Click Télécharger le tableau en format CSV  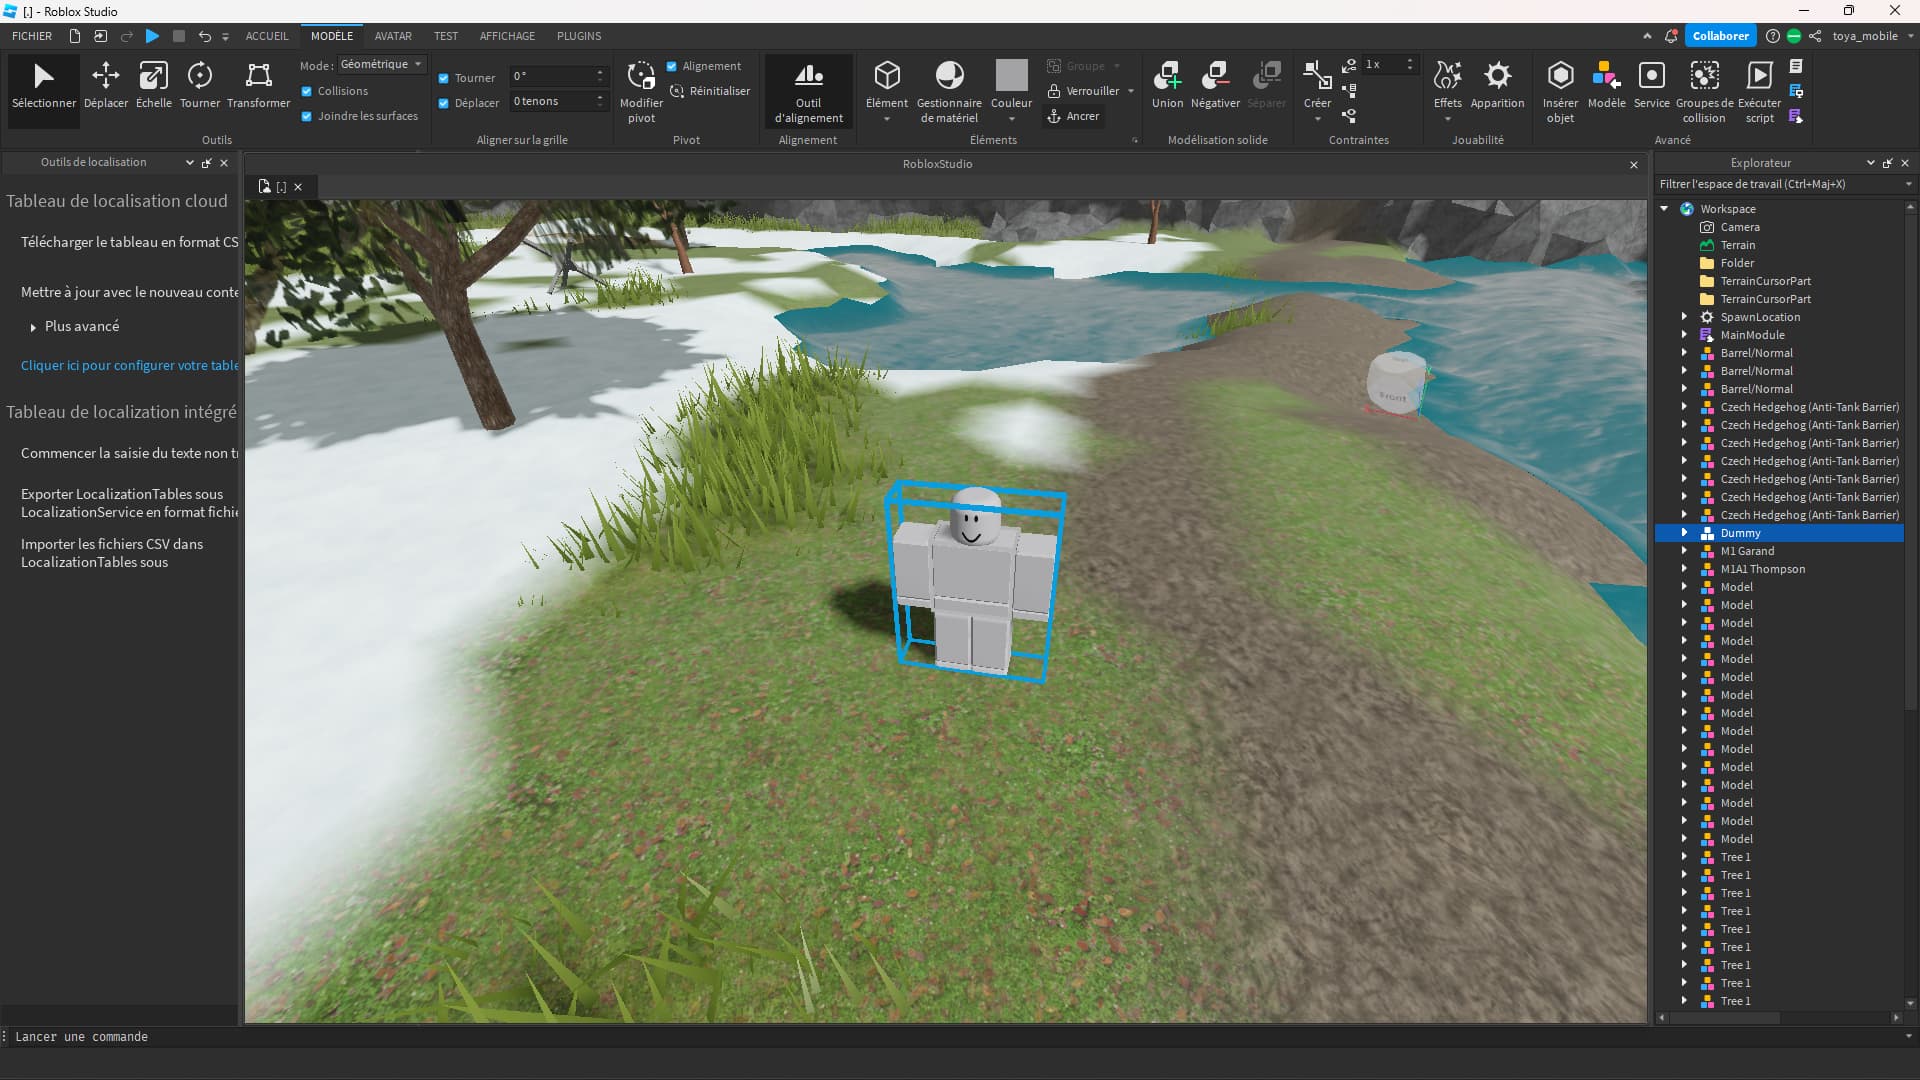pyautogui.click(x=129, y=242)
